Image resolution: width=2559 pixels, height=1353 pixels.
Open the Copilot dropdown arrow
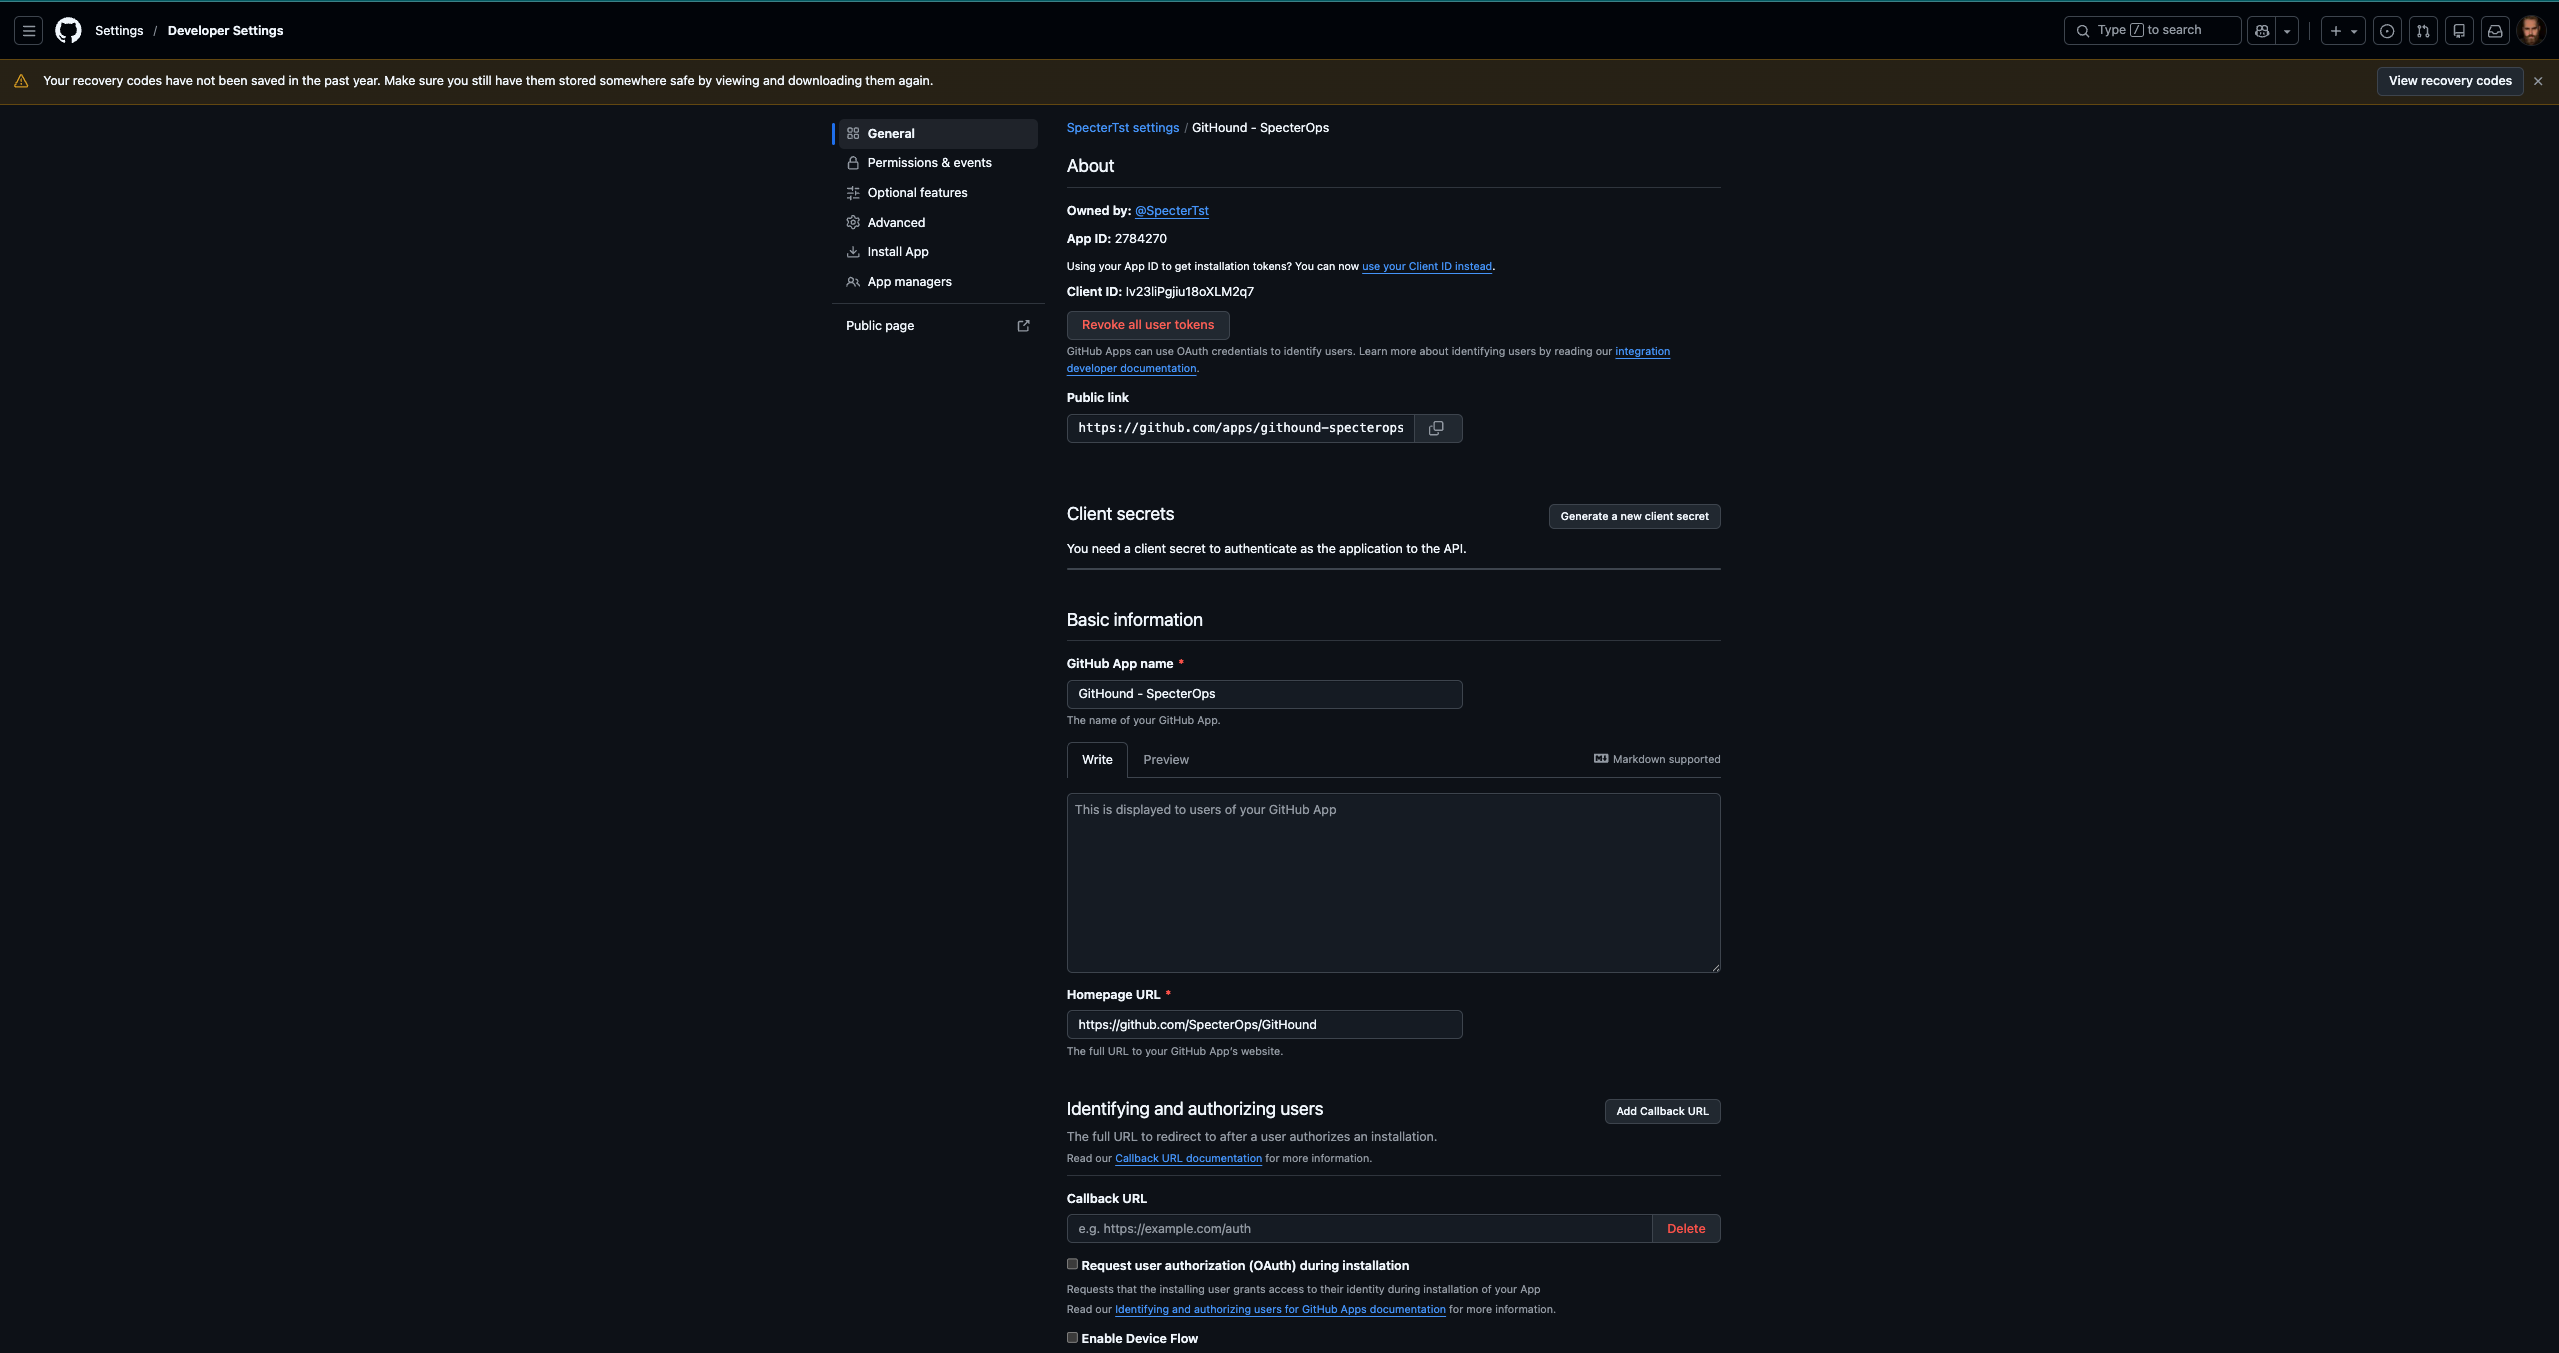(x=2288, y=30)
